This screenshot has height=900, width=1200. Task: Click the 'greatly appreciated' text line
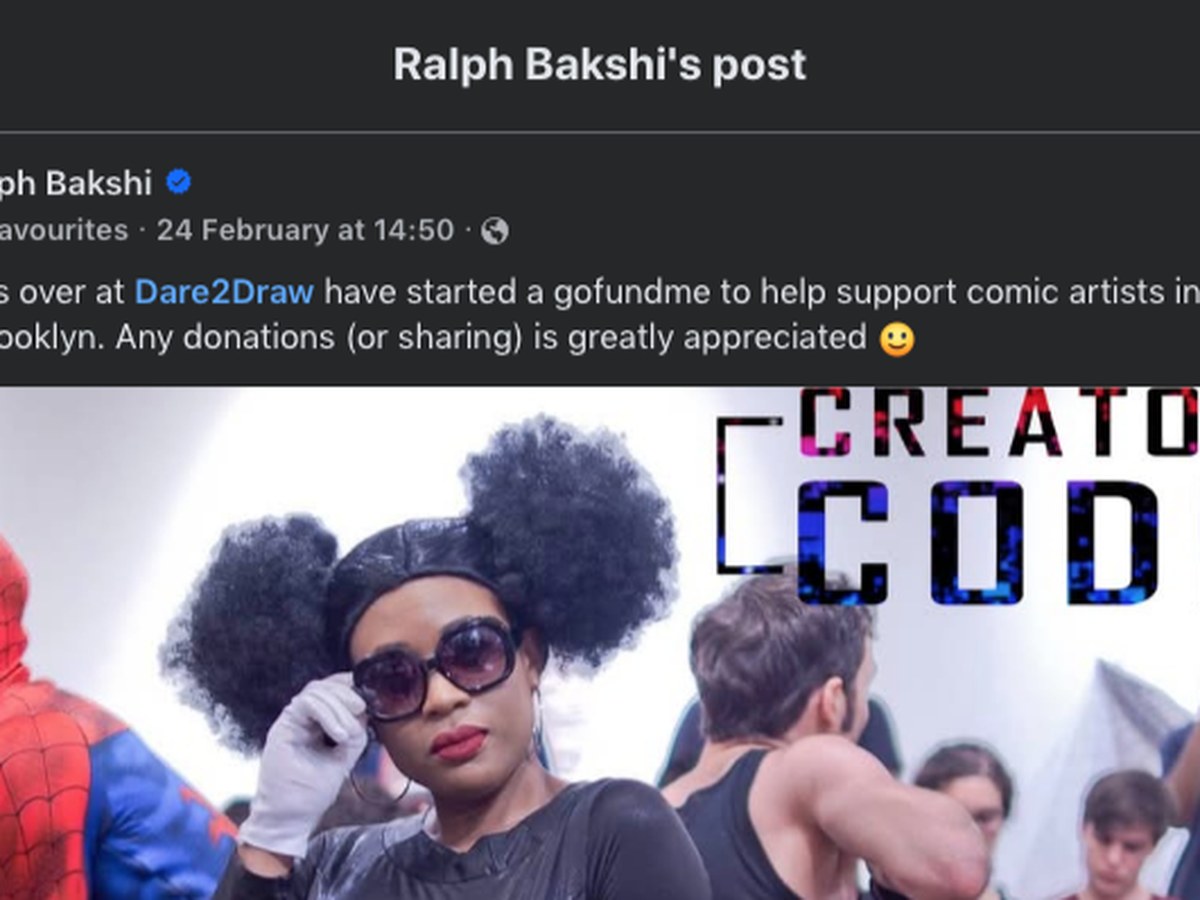click(717, 338)
